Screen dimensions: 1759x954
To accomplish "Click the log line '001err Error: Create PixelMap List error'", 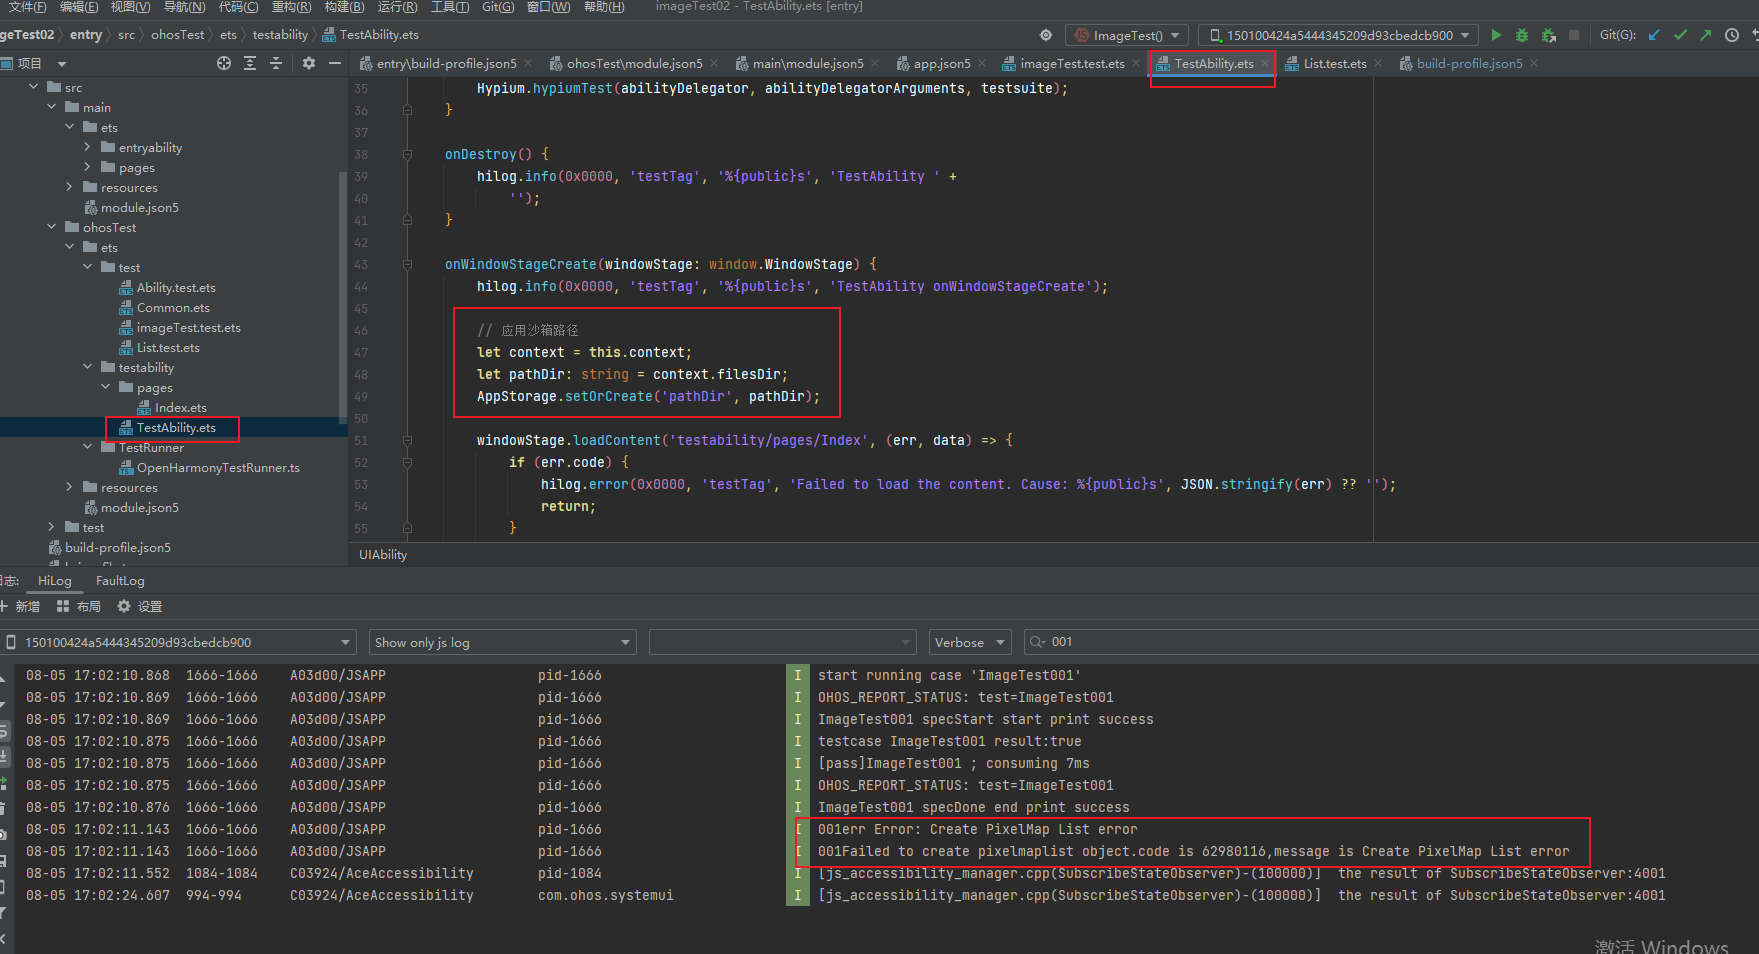I will (x=977, y=829).
